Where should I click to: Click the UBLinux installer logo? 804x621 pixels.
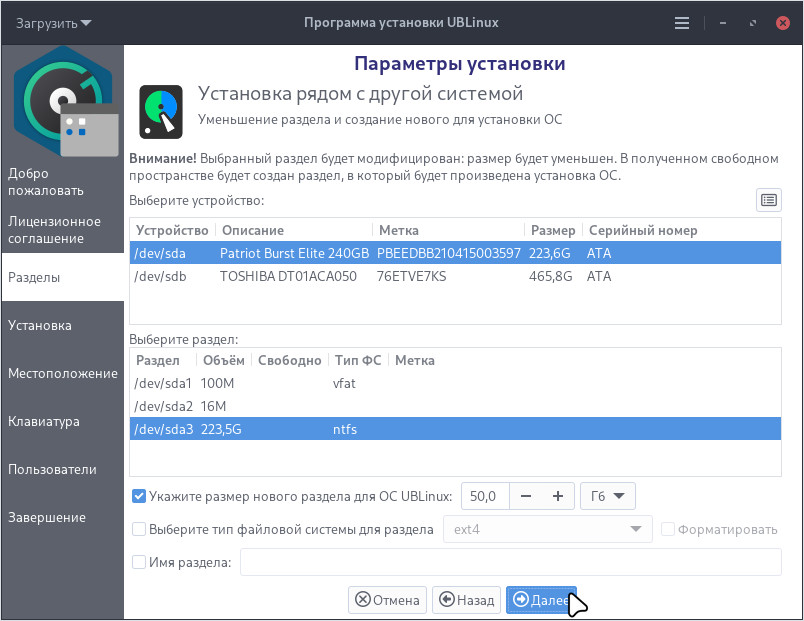(x=65, y=102)
